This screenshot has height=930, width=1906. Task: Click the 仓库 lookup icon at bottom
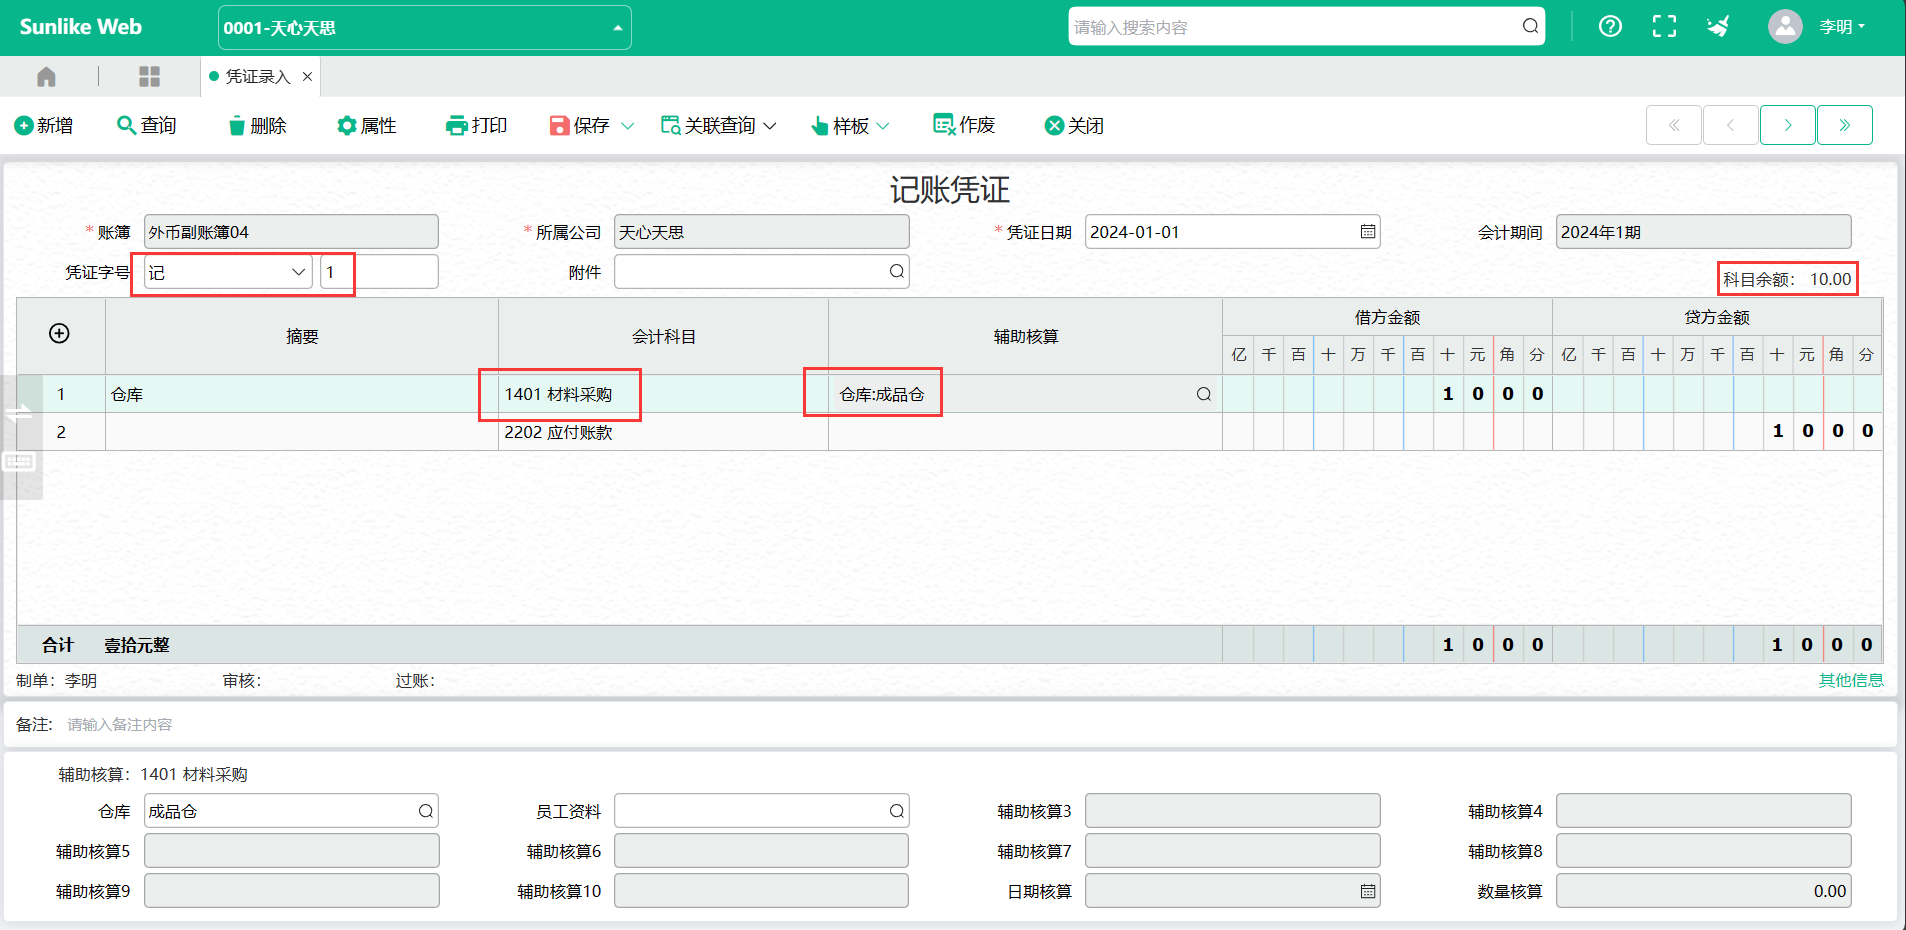point(426,811)
